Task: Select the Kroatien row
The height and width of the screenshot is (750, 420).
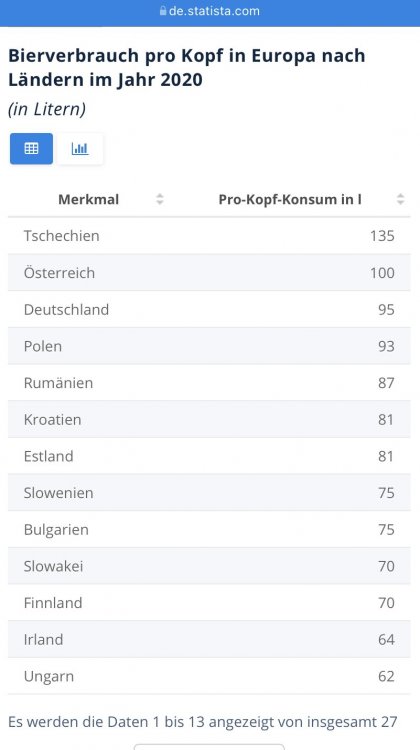Action: point(209,419)
